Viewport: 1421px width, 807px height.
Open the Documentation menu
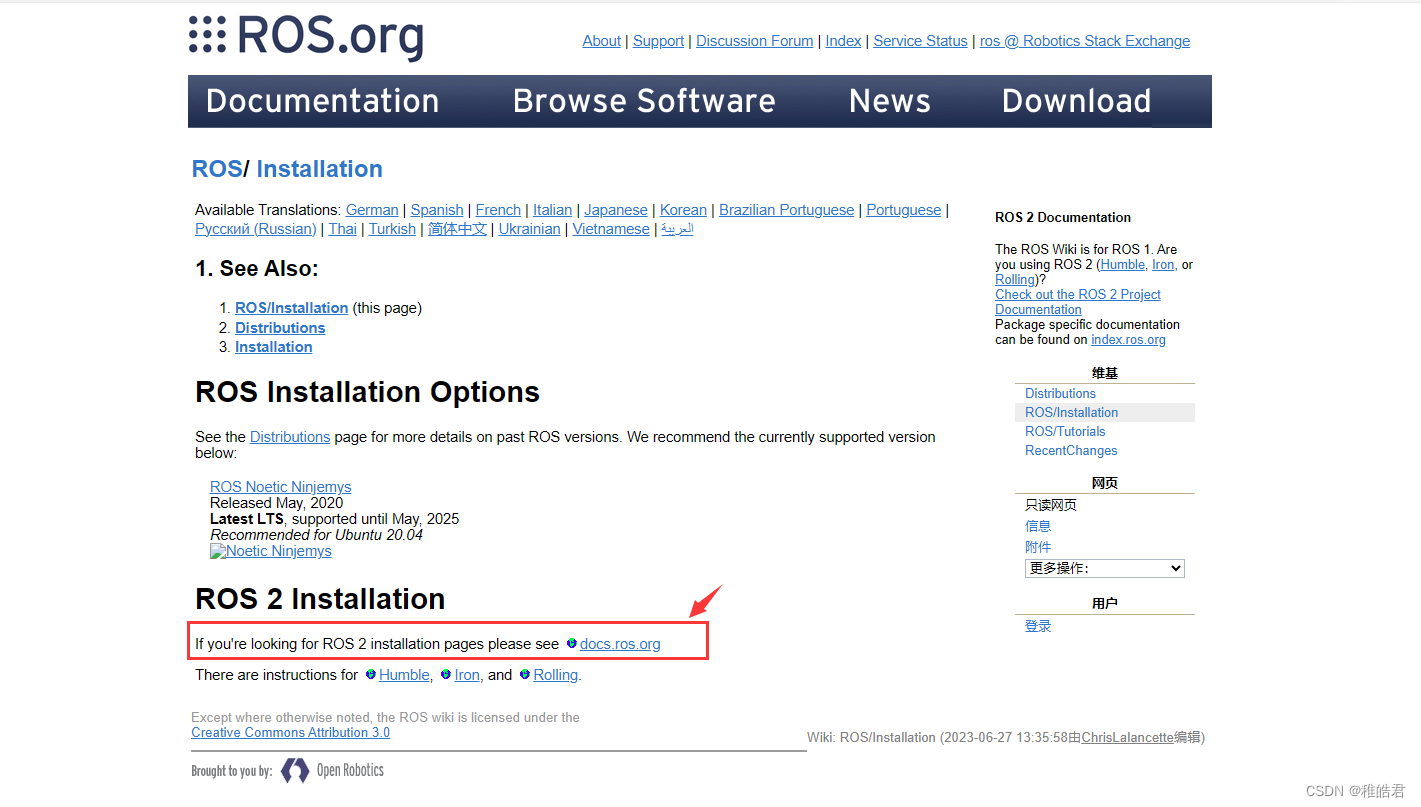(x=322, y=101)
